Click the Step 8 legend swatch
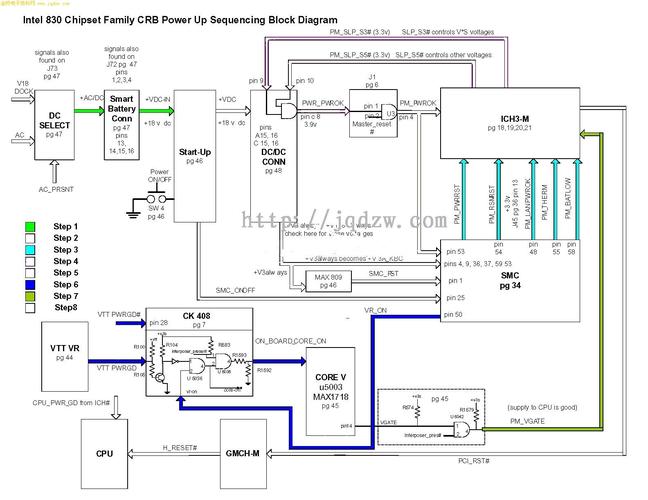 tap(30, 308)
